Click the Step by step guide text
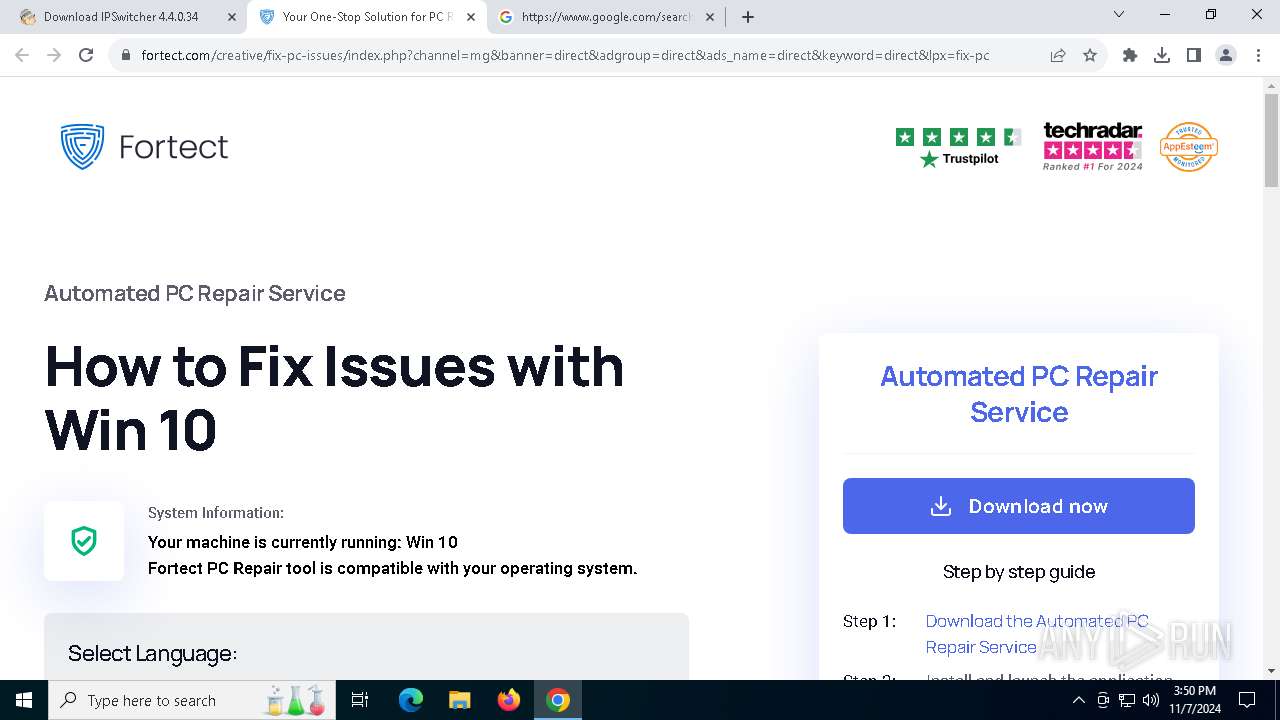The height and width of the screenshot is (720, 1280). point(1019,572)
